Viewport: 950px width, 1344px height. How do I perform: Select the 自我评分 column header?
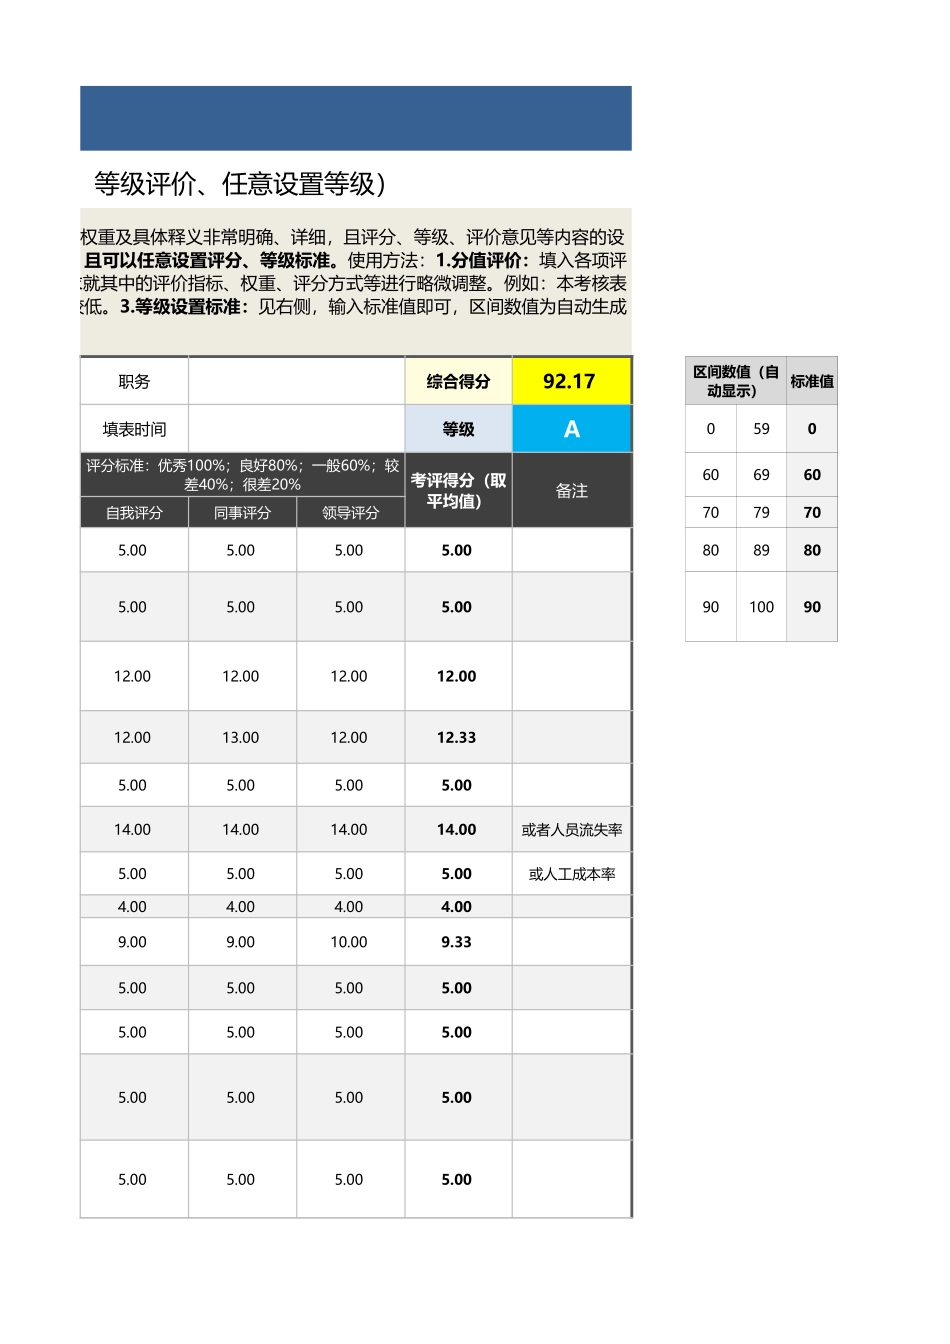coord(133,512)
